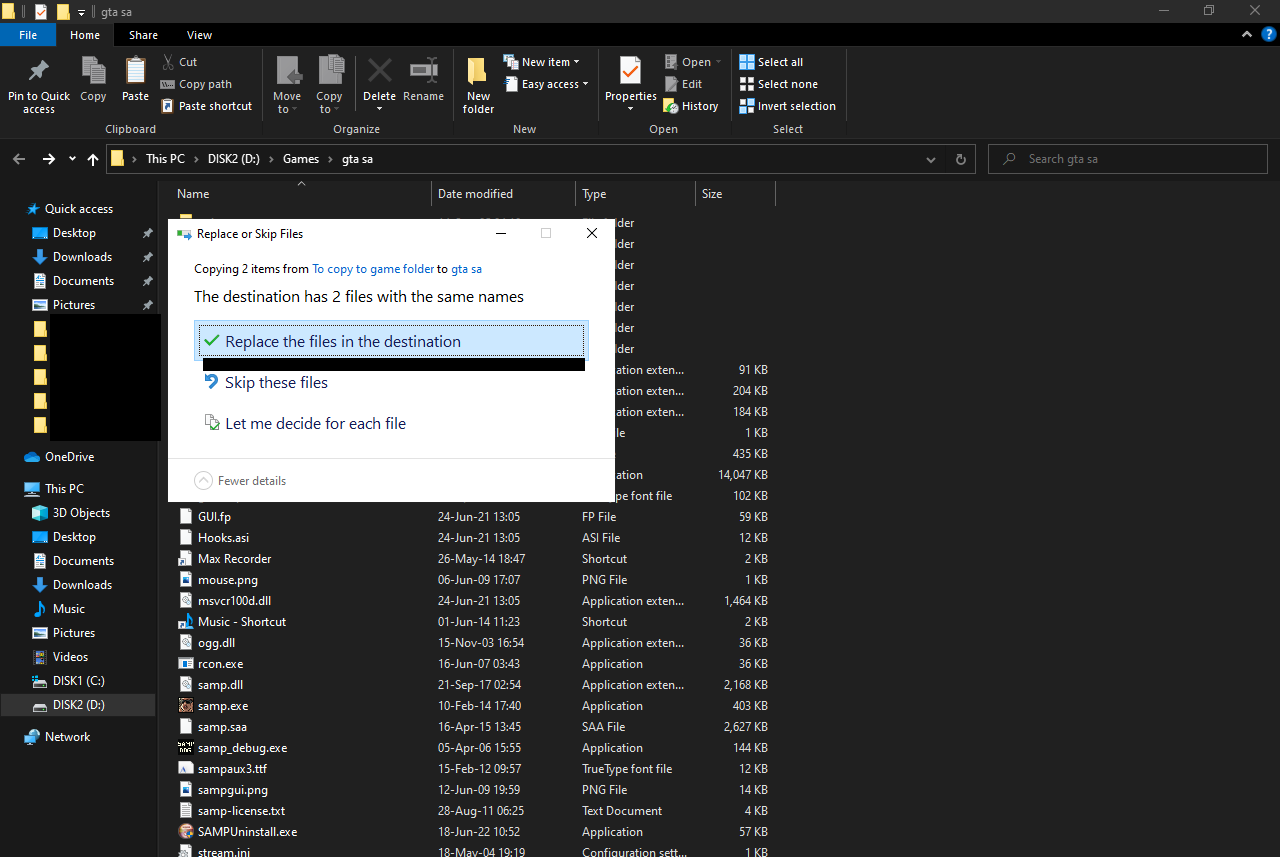The width and height of the screenshot is (1280, 857).
Task: Refresh the gta sa folder
Action: [x=961, y=159]
